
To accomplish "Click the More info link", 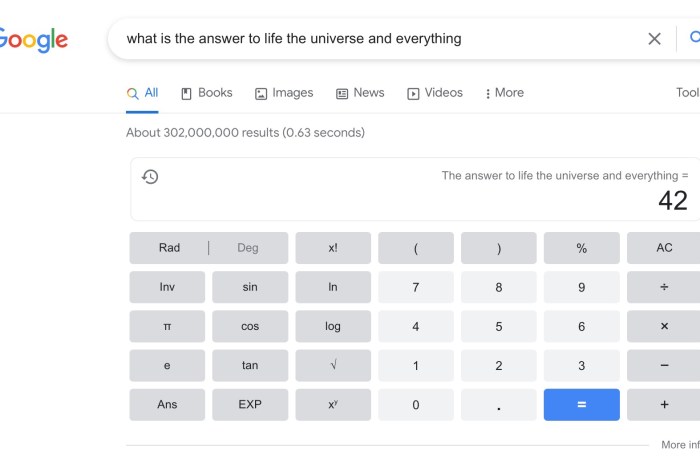I will coord(680,445).
